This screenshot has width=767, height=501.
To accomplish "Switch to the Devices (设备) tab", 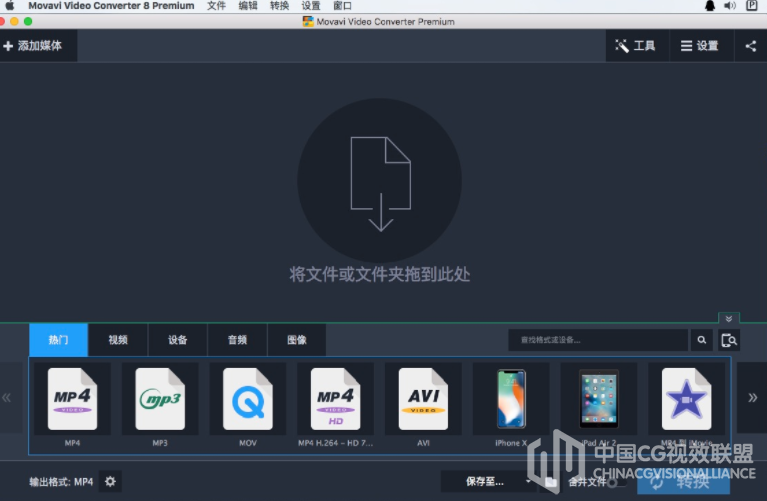I will click(178, 340).
